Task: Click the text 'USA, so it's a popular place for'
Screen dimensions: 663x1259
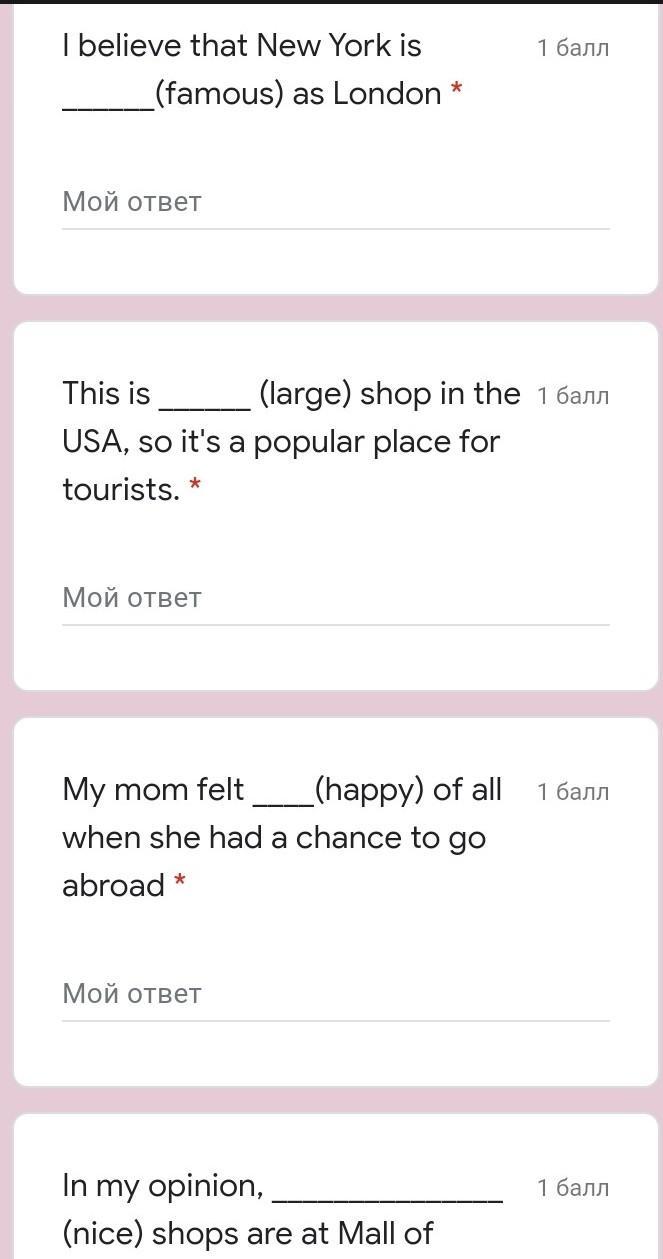Action: [x=281, y=442]
